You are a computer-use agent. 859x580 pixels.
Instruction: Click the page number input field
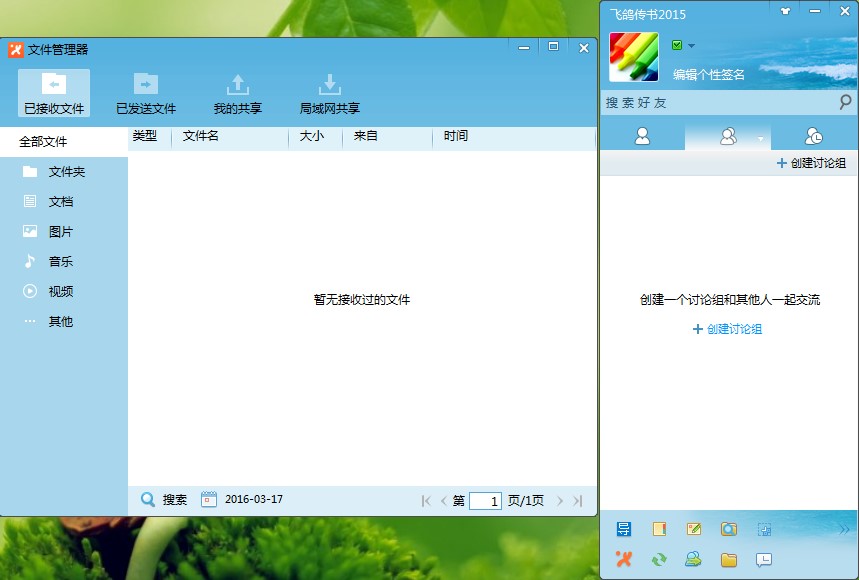(x=486, y=500)
